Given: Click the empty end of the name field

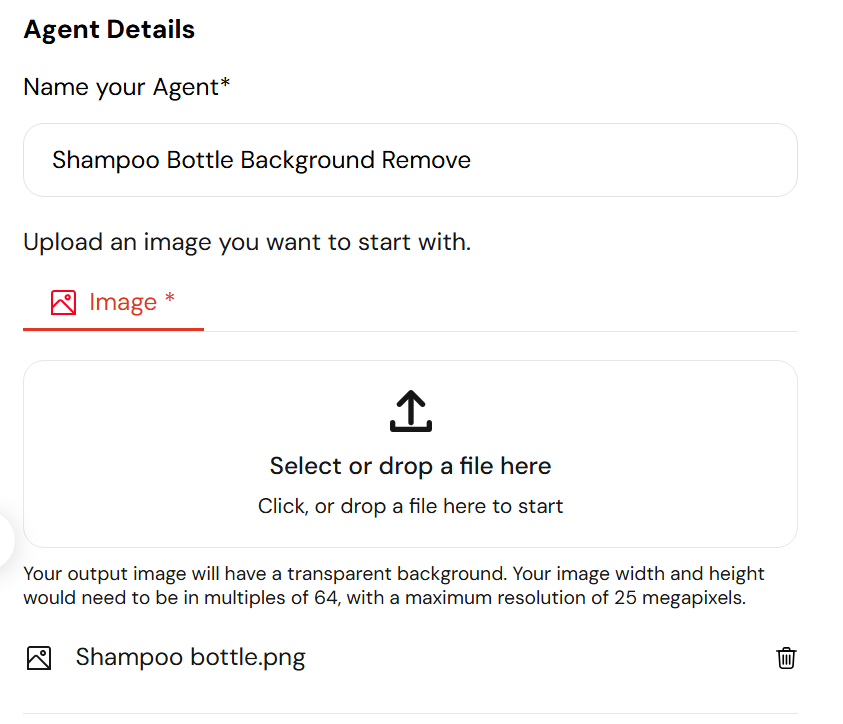Looking at the screenshot, I should pyautogui.click(x=634, y=160).
